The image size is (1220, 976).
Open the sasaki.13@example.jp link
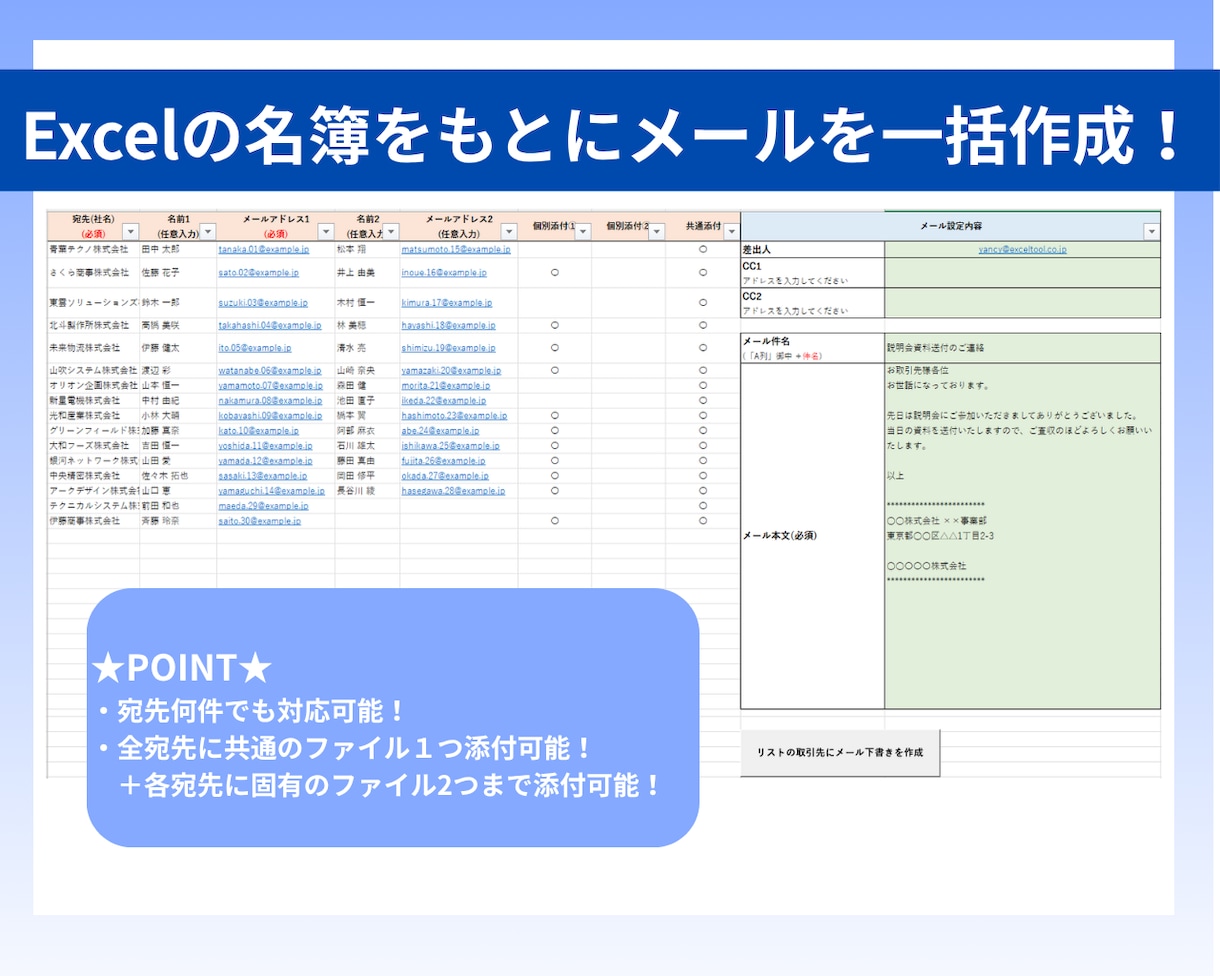pyautogui.click(x=264, y=476)
